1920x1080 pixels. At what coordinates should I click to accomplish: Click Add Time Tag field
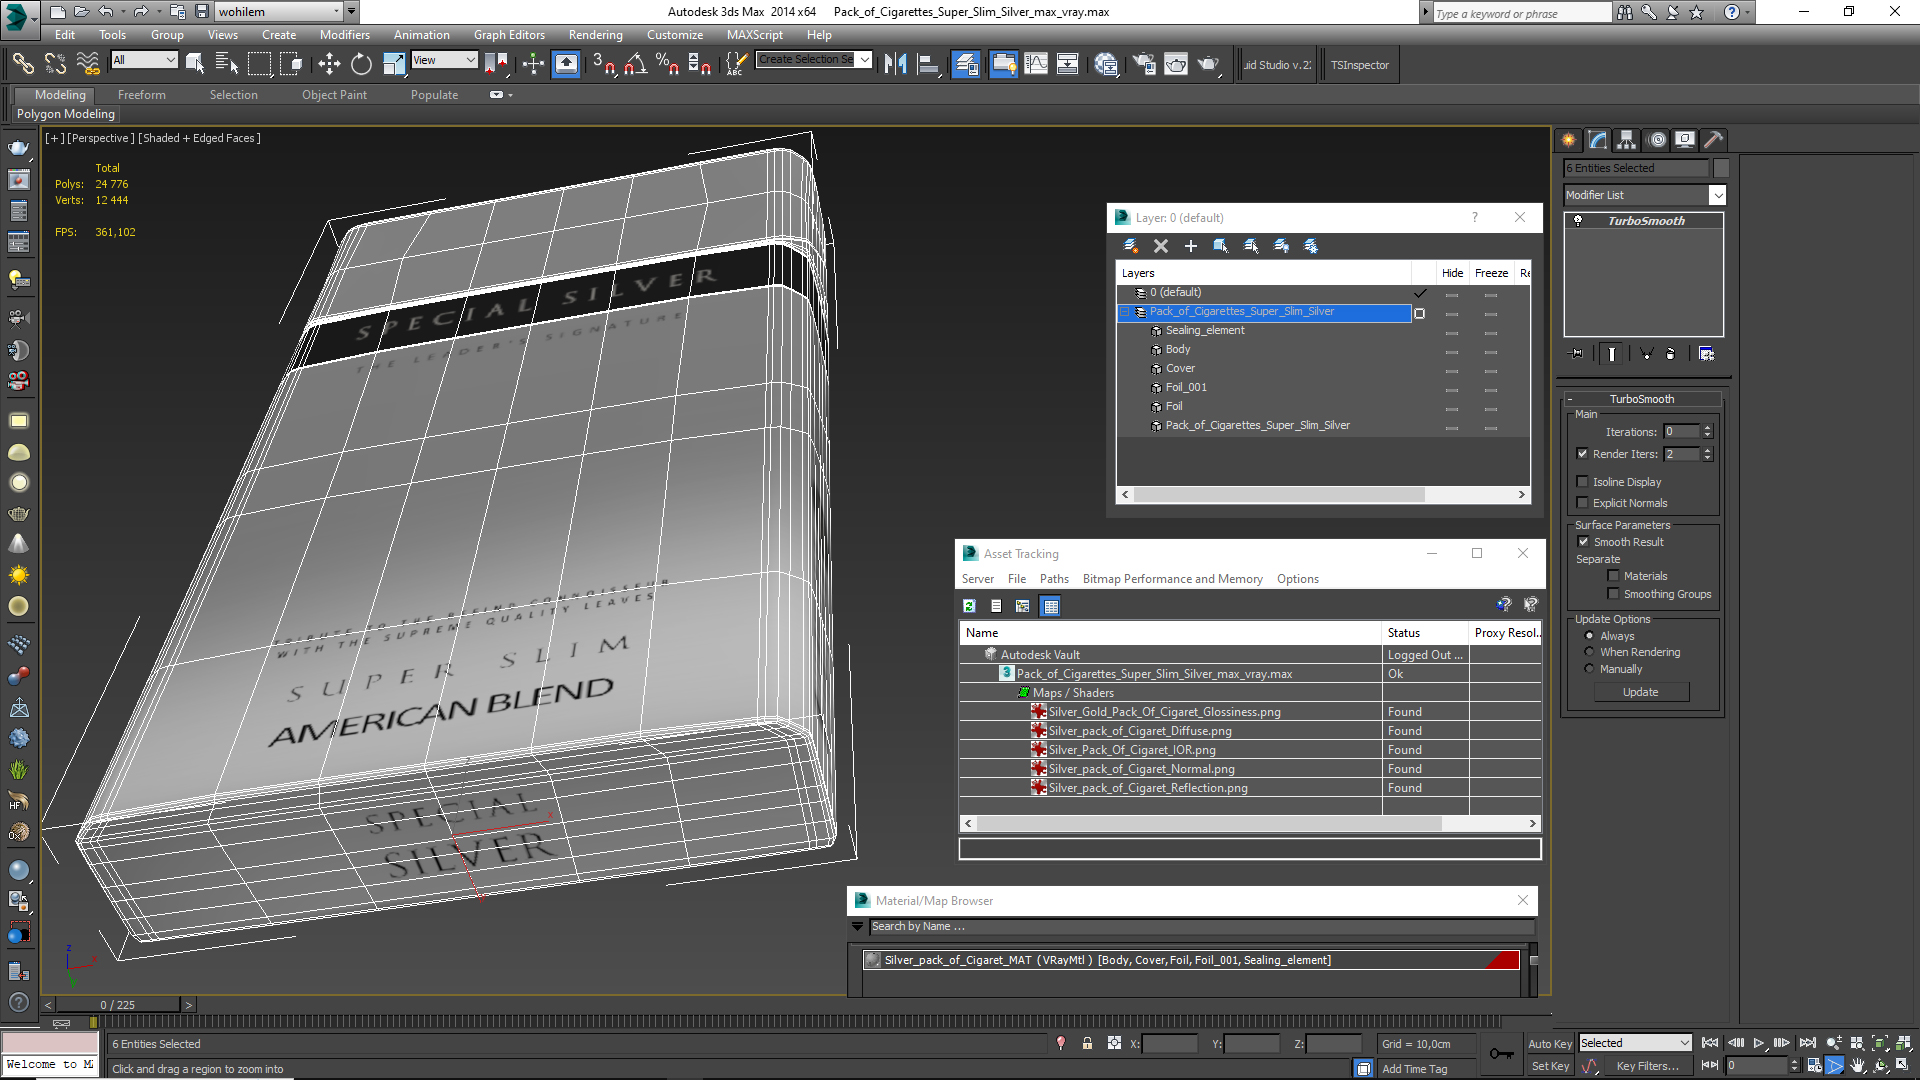point(1414,1069)
